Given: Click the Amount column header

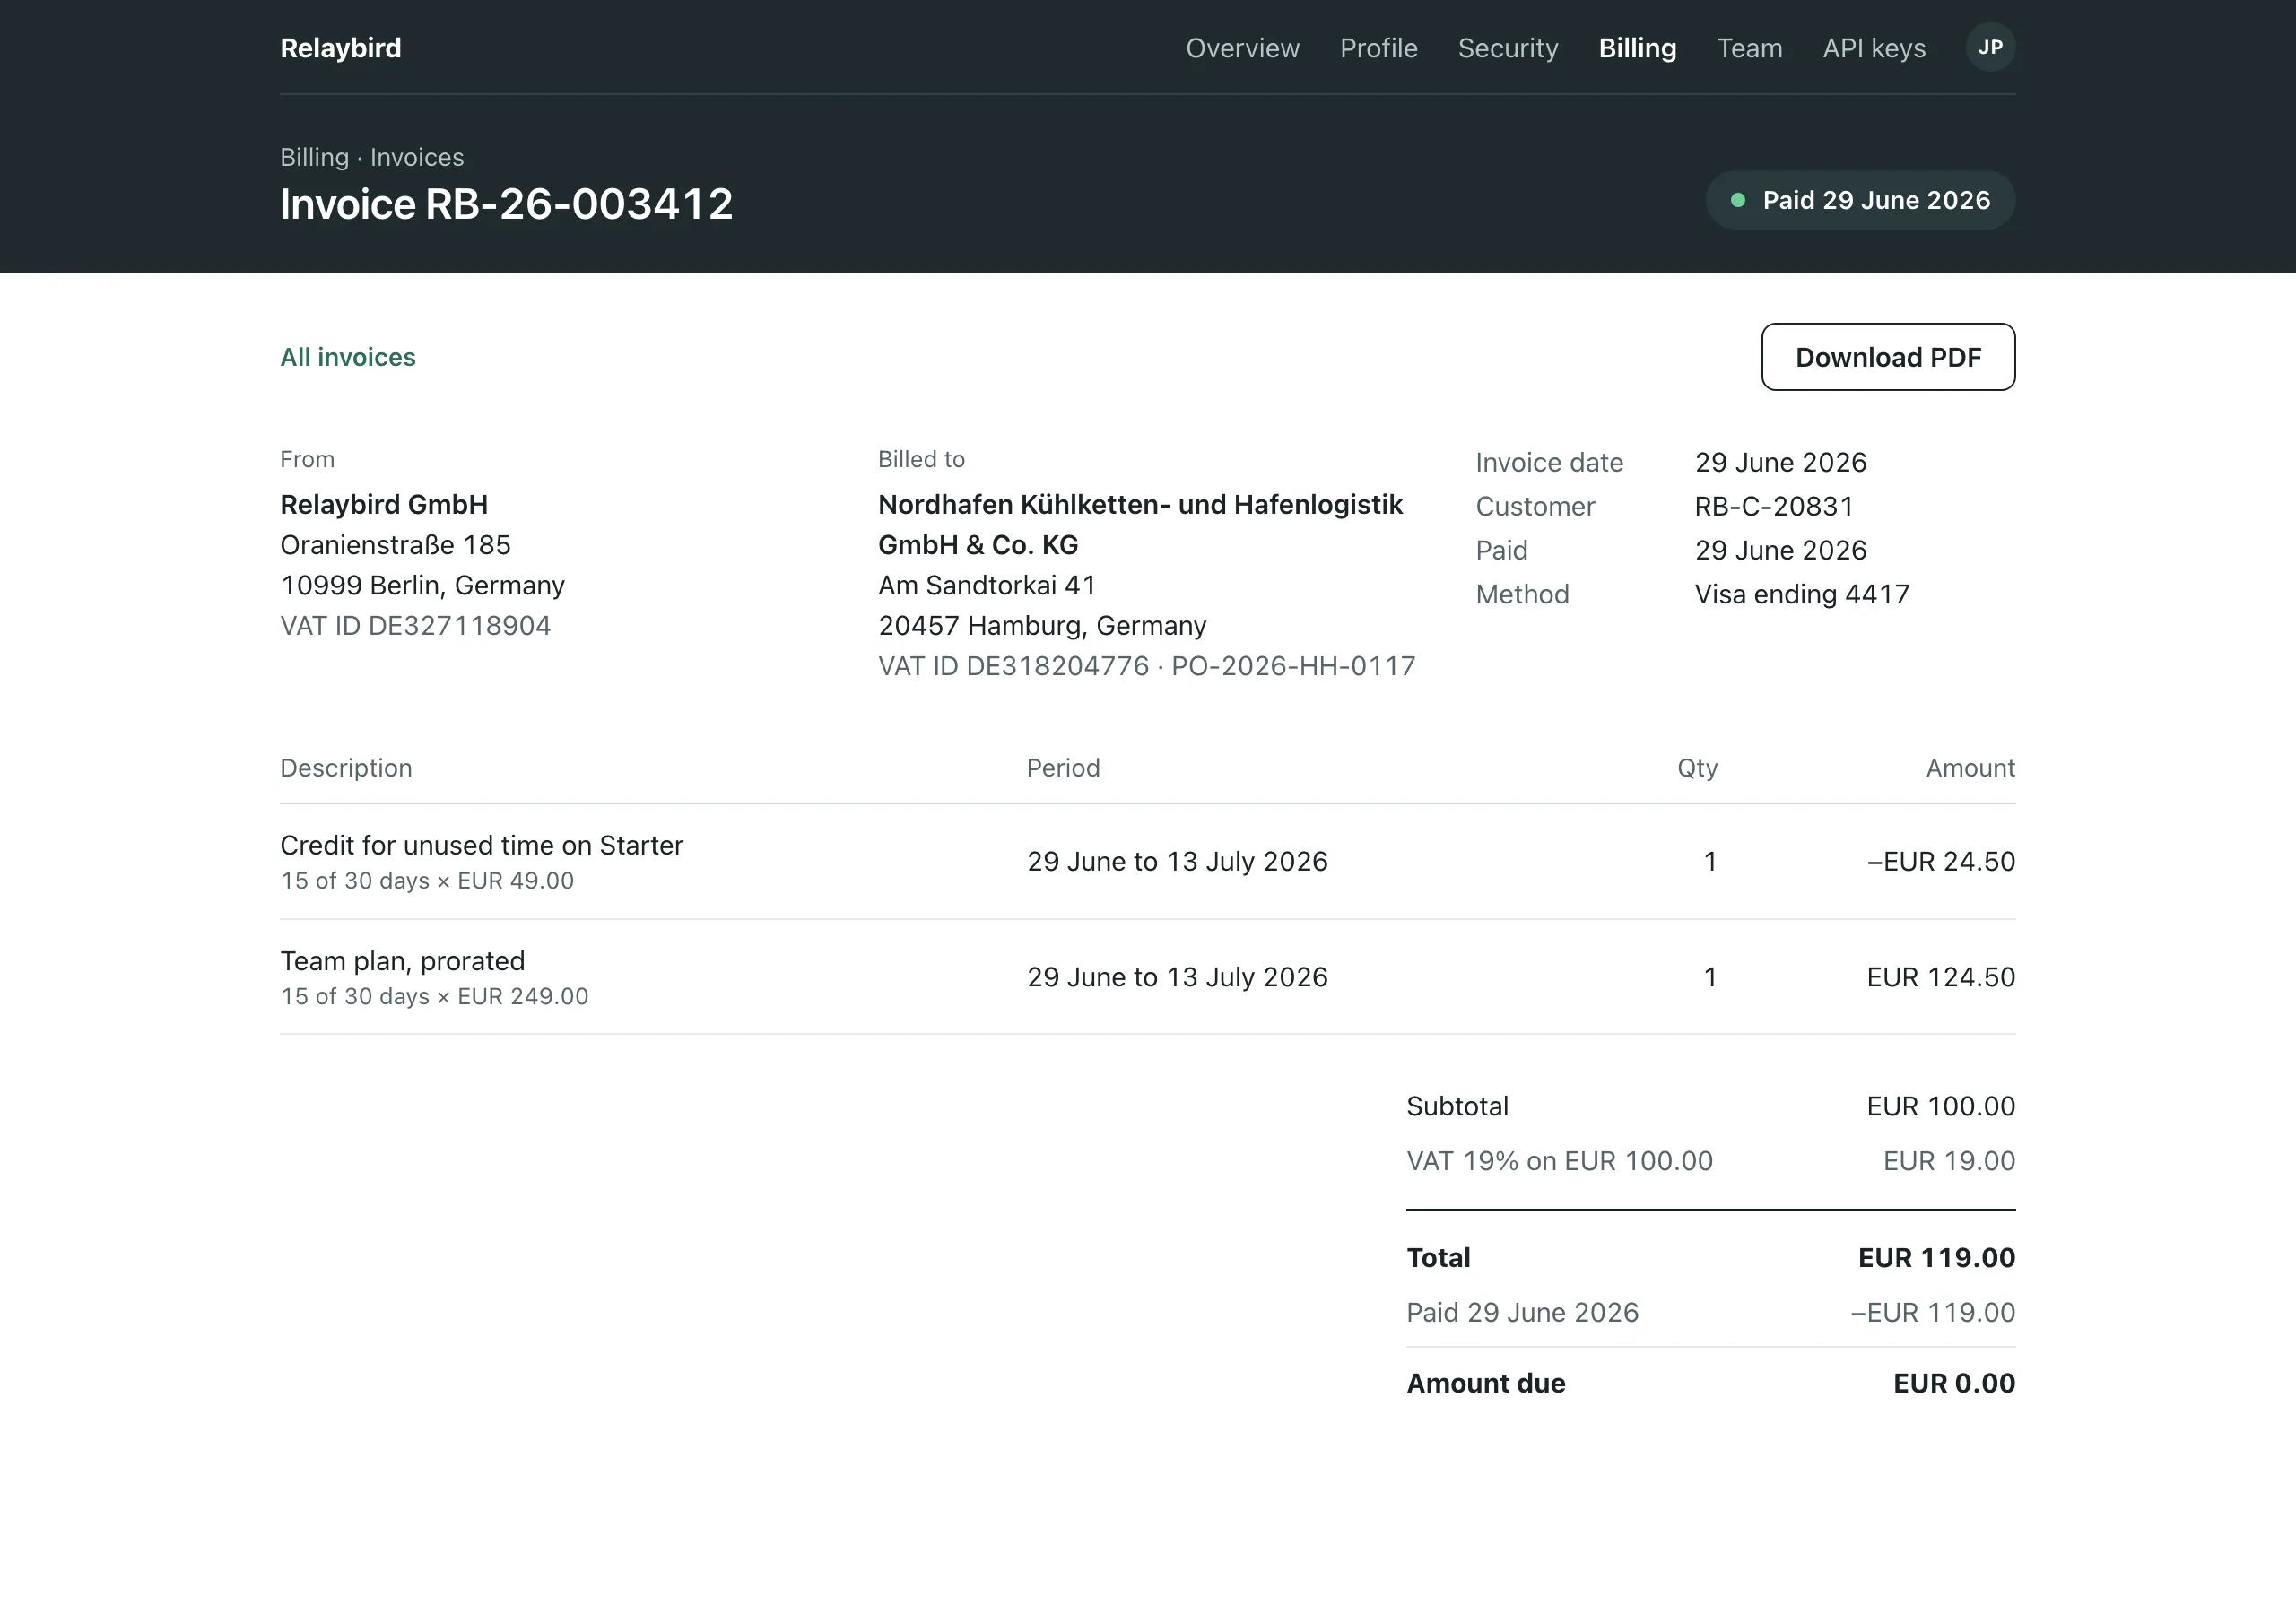Looking at the screenshot, I should [1970, 768].
